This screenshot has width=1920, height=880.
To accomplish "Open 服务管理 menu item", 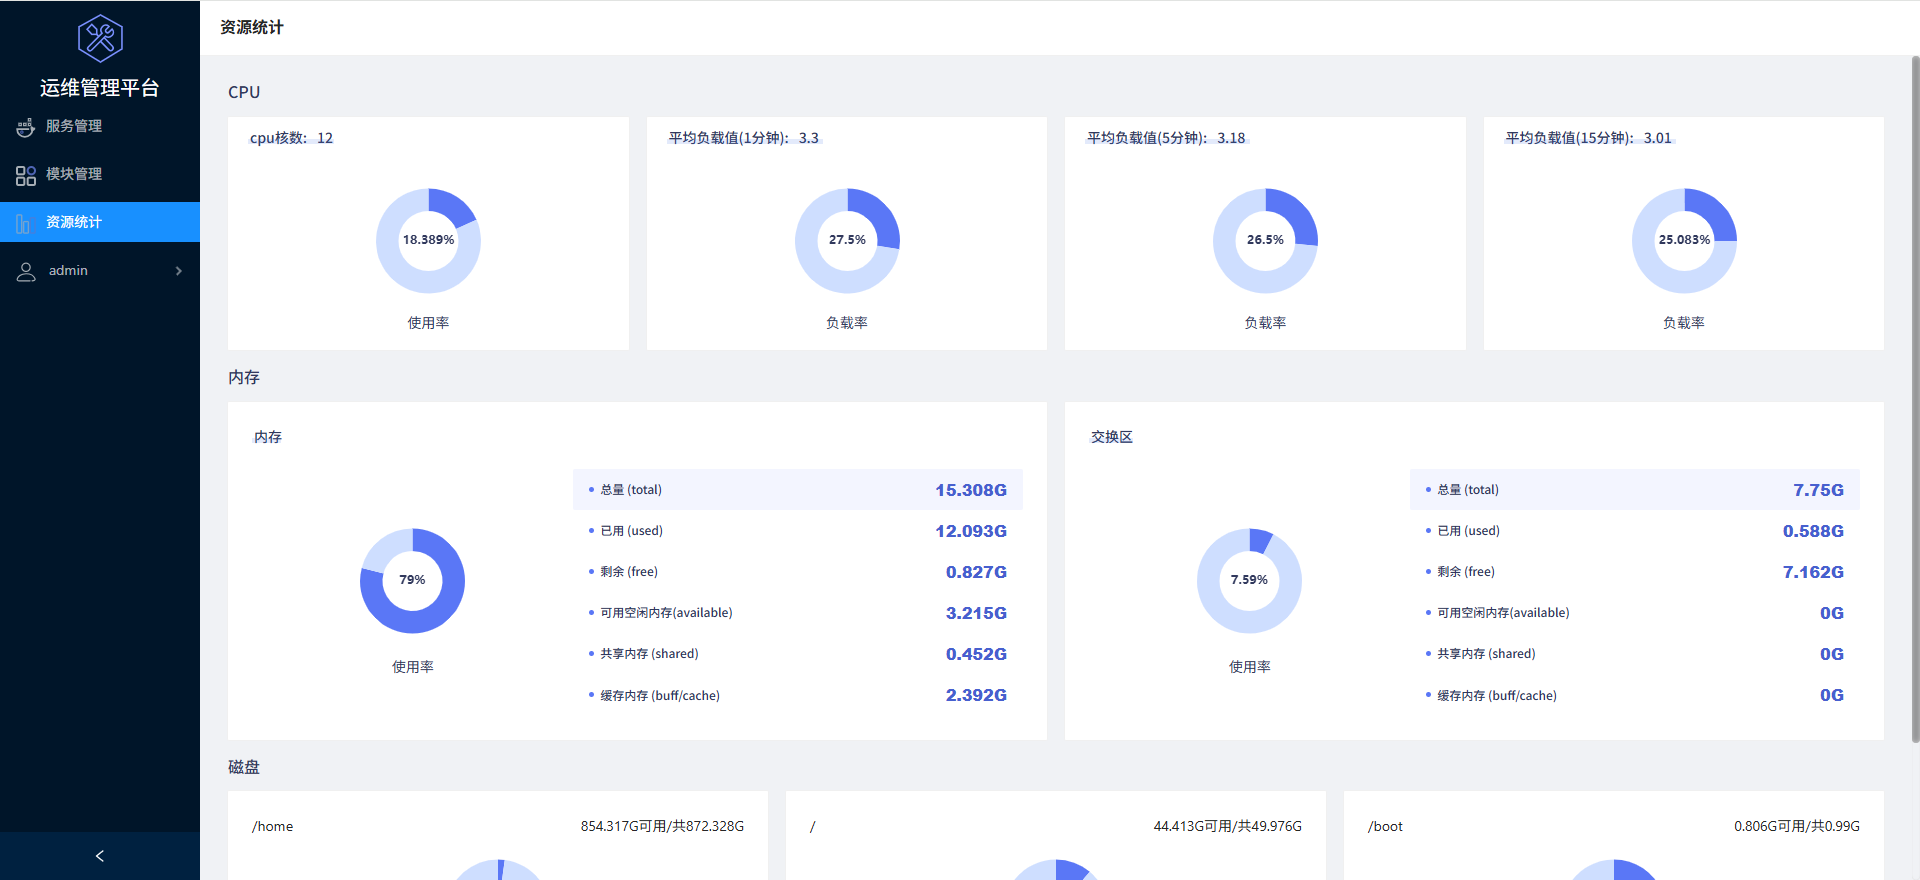I will 100,126.
